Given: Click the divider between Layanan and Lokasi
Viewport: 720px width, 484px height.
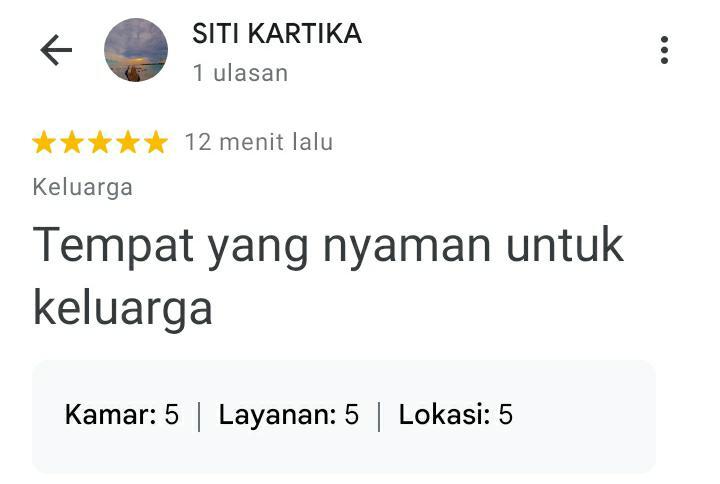Looking at the screenshot, I should 379,416.
